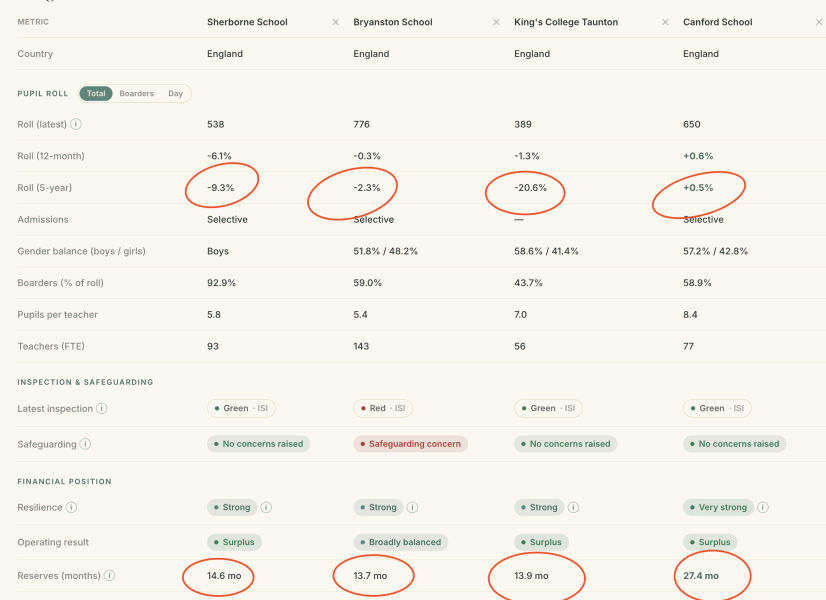
Task: Click King's College Taunton's Green ISI badge
Action: click(548, 408)
